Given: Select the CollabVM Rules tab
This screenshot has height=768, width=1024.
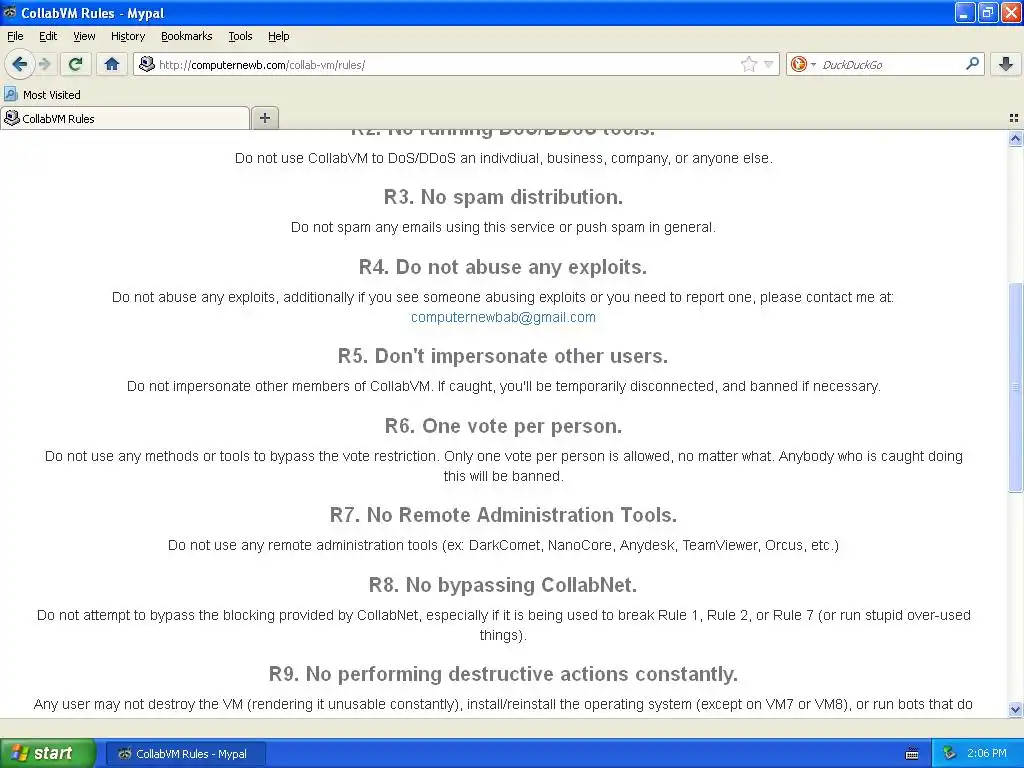Looking at the screenshot, I should point(125,118).
